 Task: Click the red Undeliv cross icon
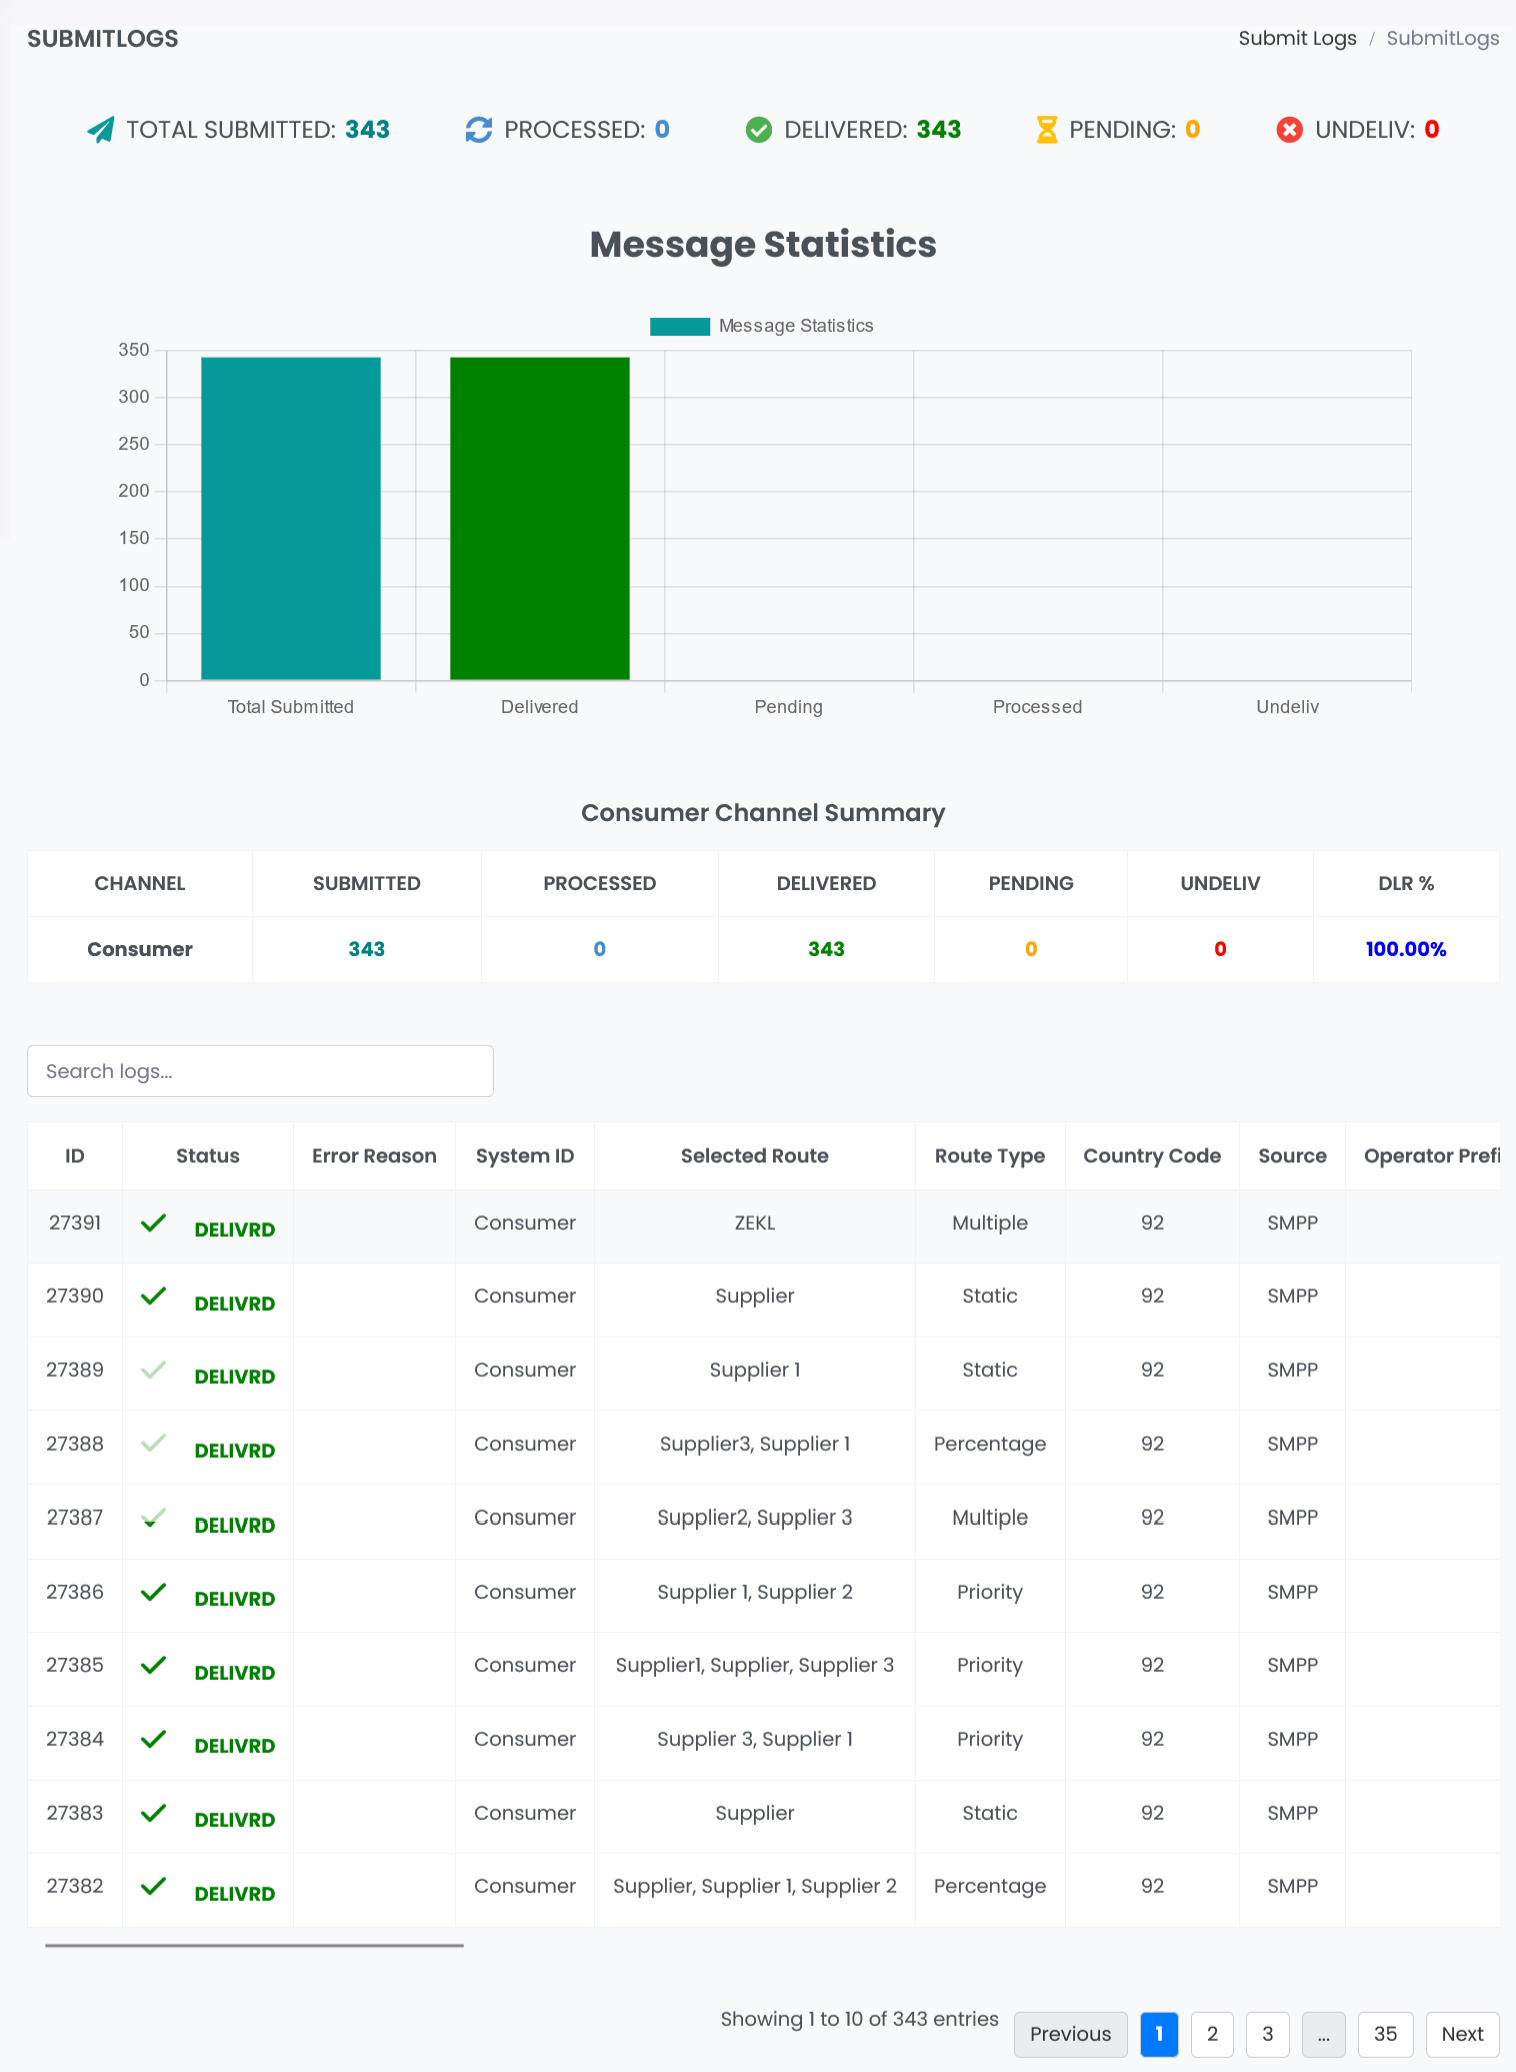coord(1289,130)
